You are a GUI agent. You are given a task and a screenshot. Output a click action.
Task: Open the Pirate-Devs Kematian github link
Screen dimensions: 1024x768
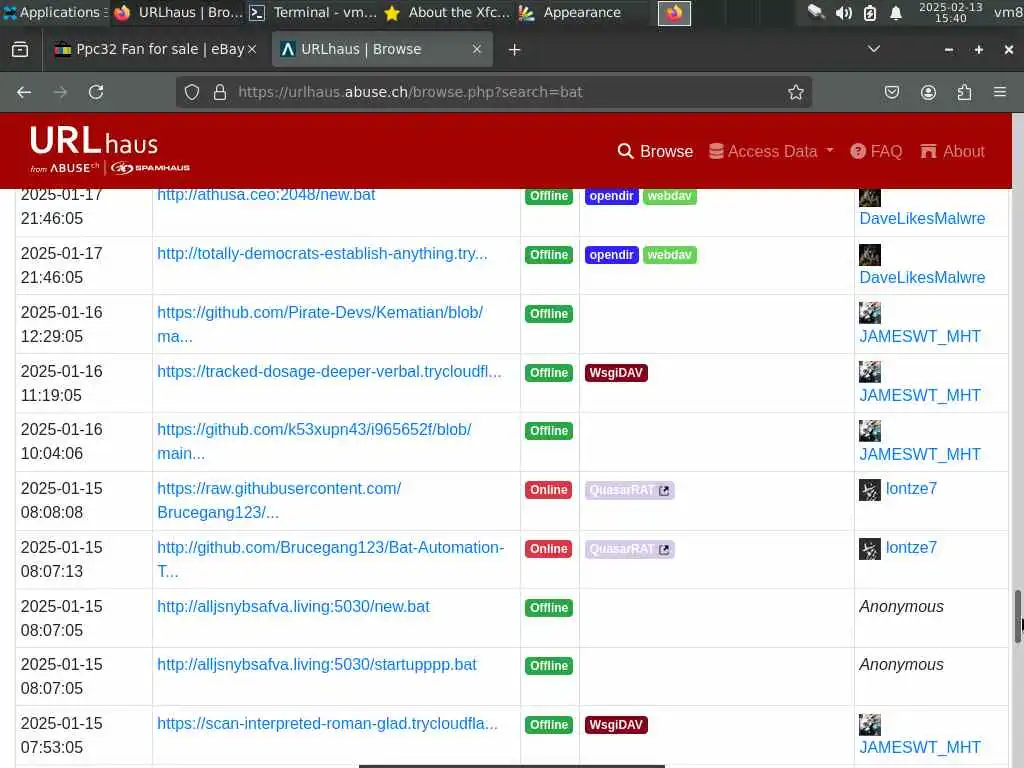[x=320, y=324]
